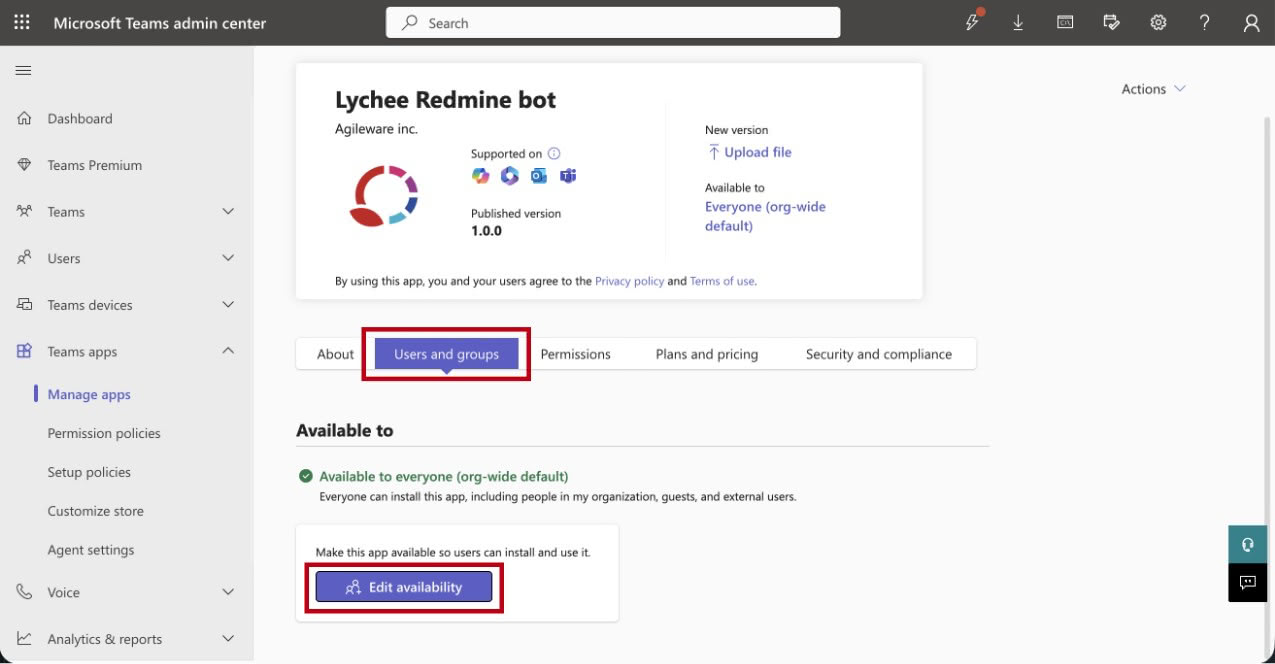Open the Privacy policy link

point(629,281)
